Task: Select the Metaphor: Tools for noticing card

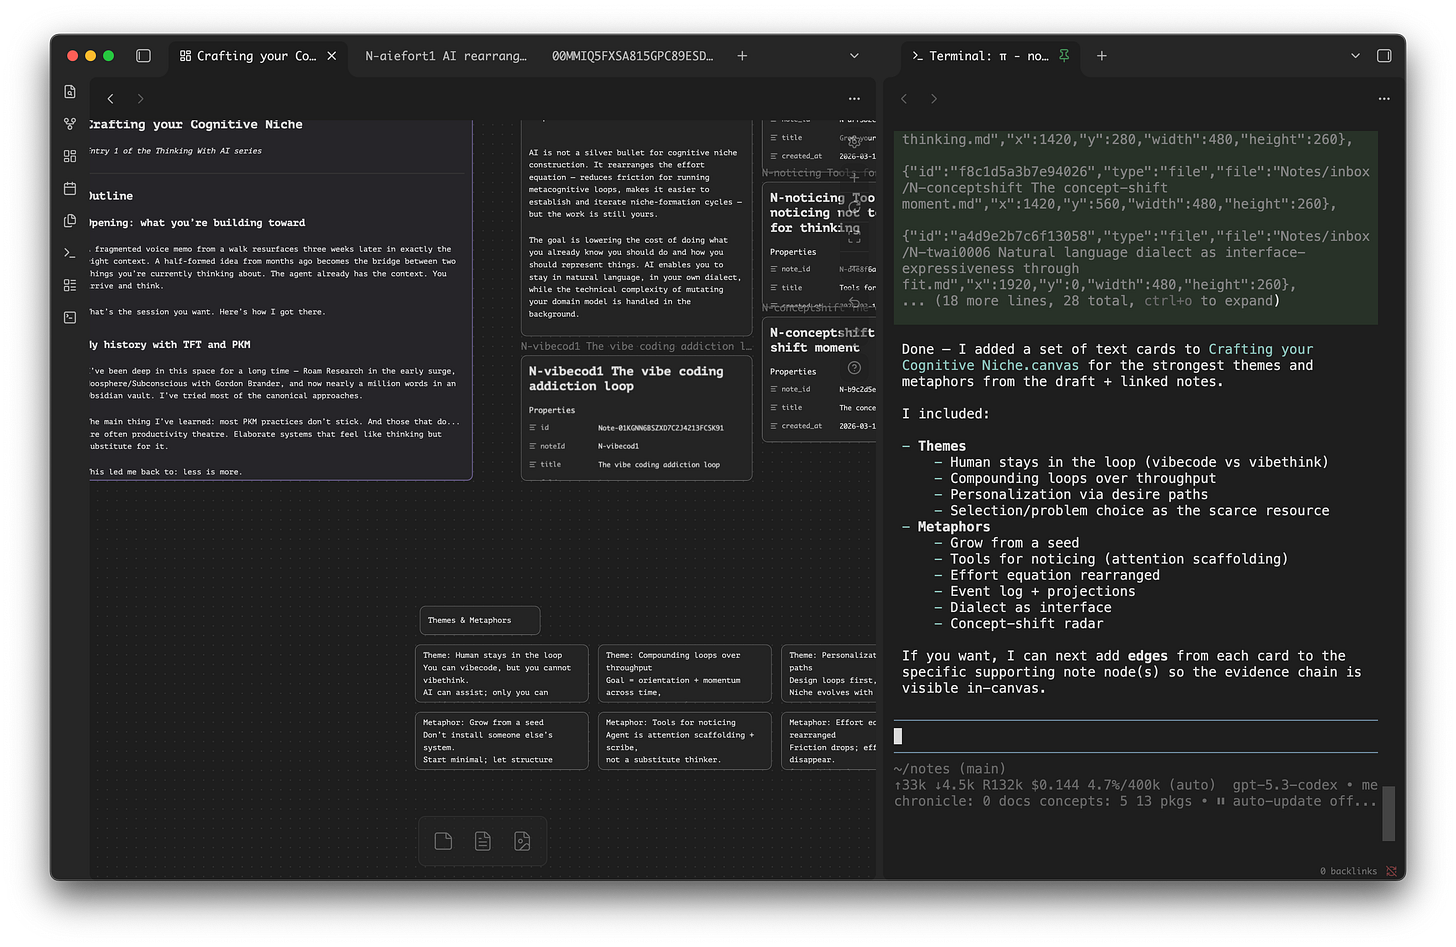Action: (x=684, y=741)
